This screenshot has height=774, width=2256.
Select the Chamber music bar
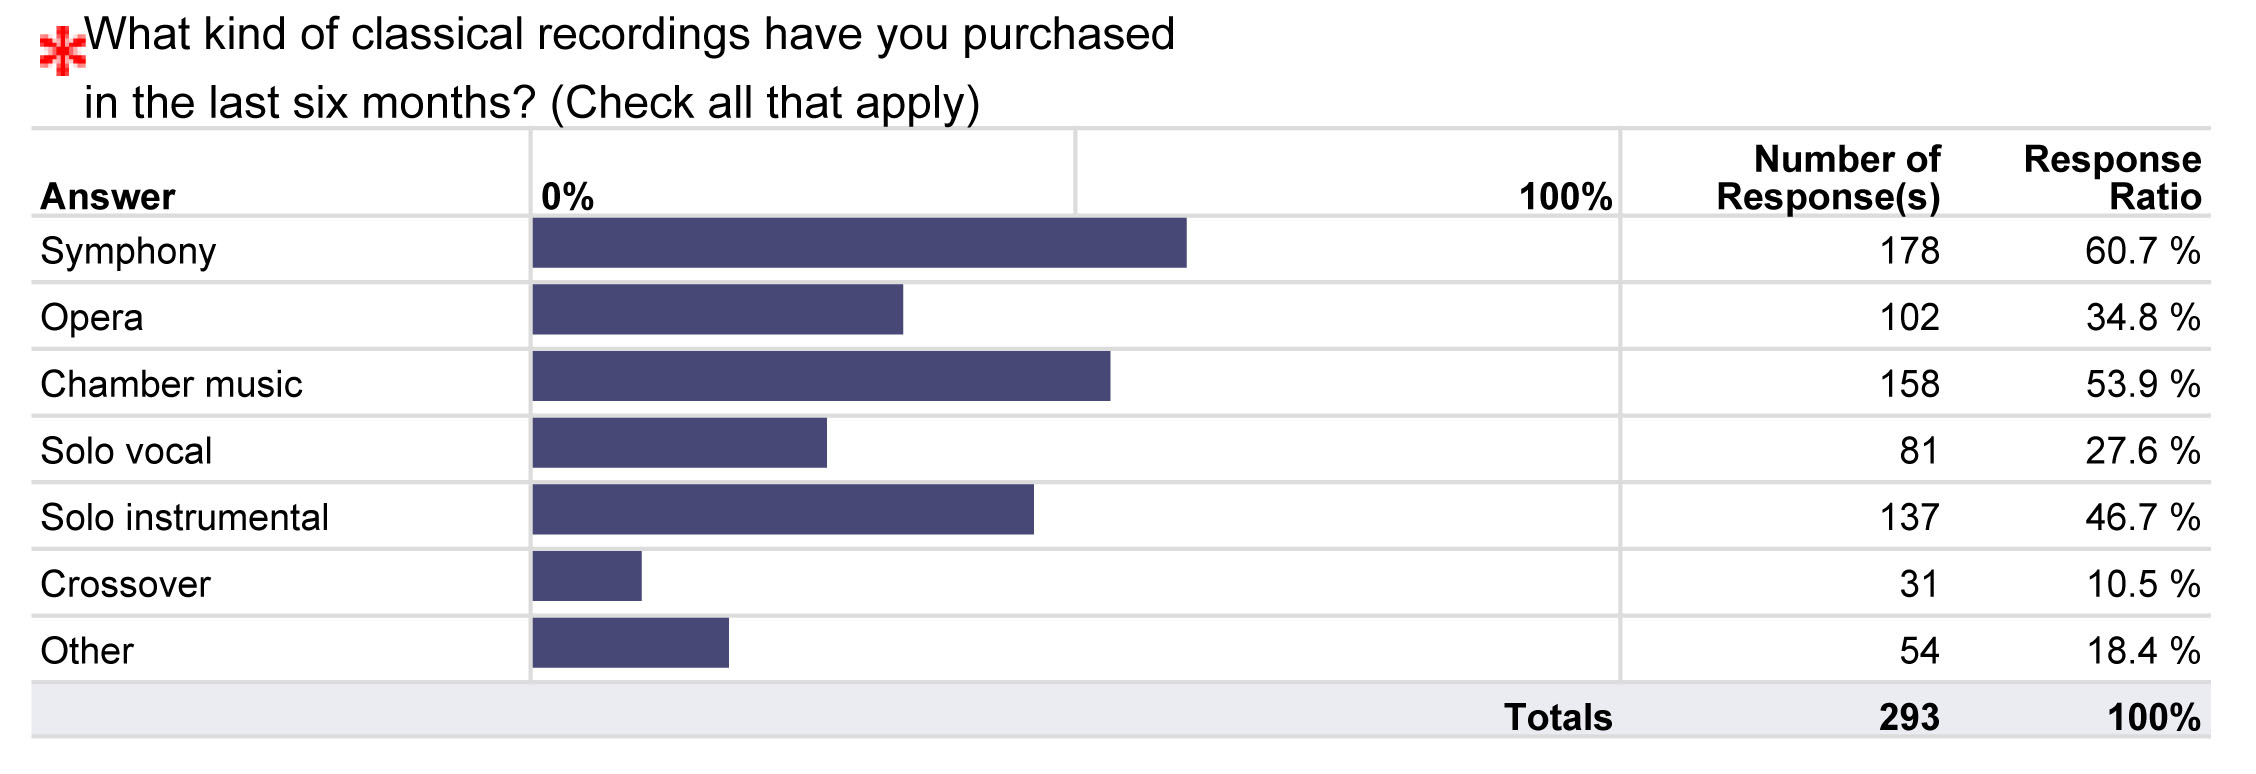pyautogui.click(x=821, y=376)
